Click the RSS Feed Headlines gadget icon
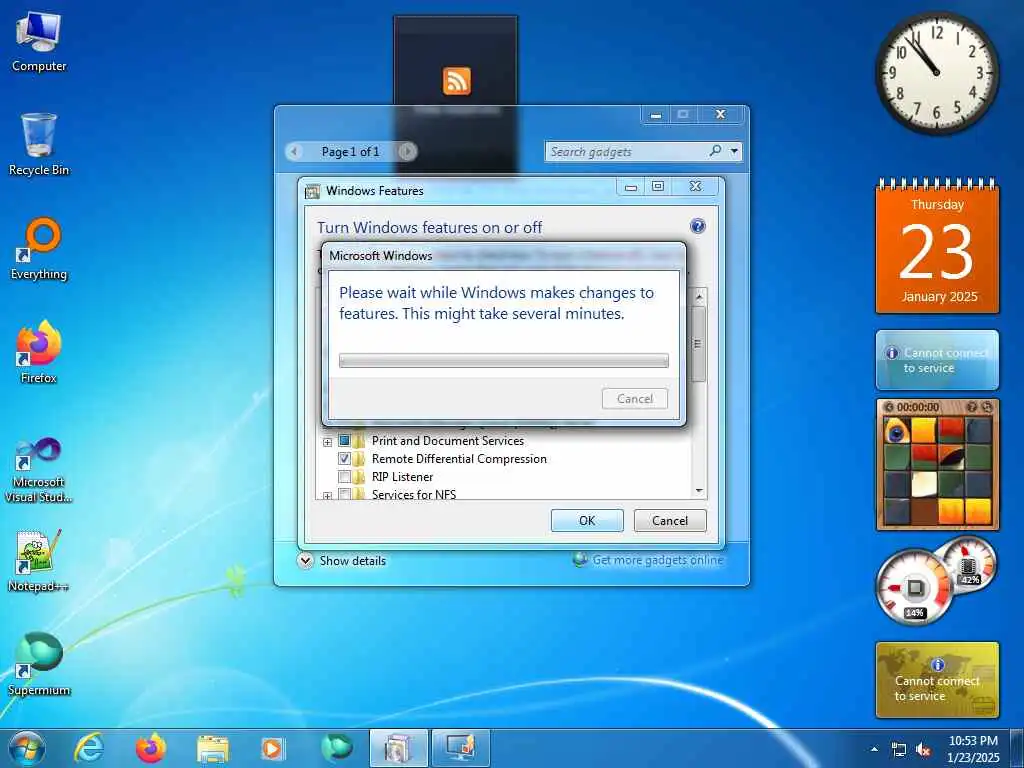The height and width of the screenshot is (768, 1024). (x=456, y=81)
